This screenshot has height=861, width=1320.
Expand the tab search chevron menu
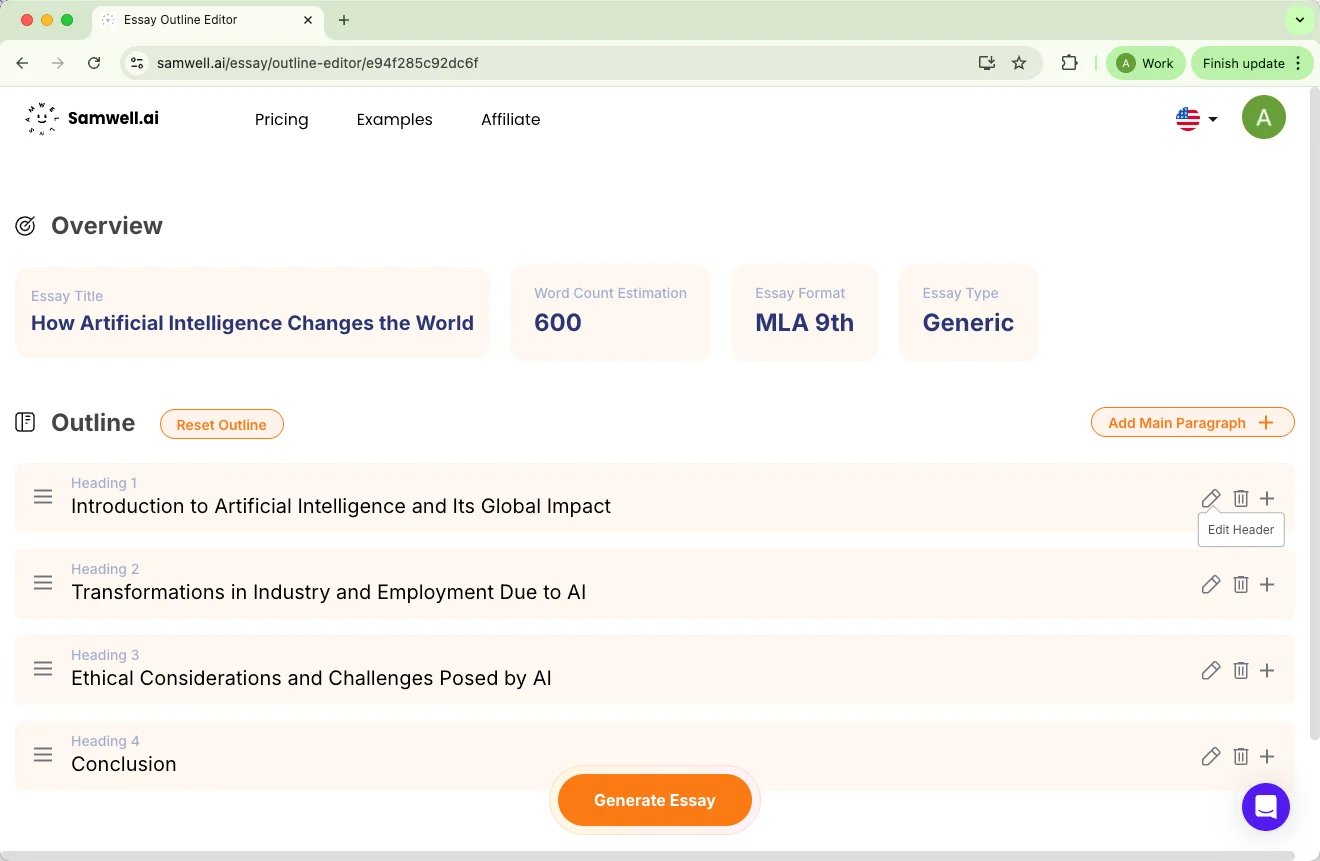click(1299, 20)
